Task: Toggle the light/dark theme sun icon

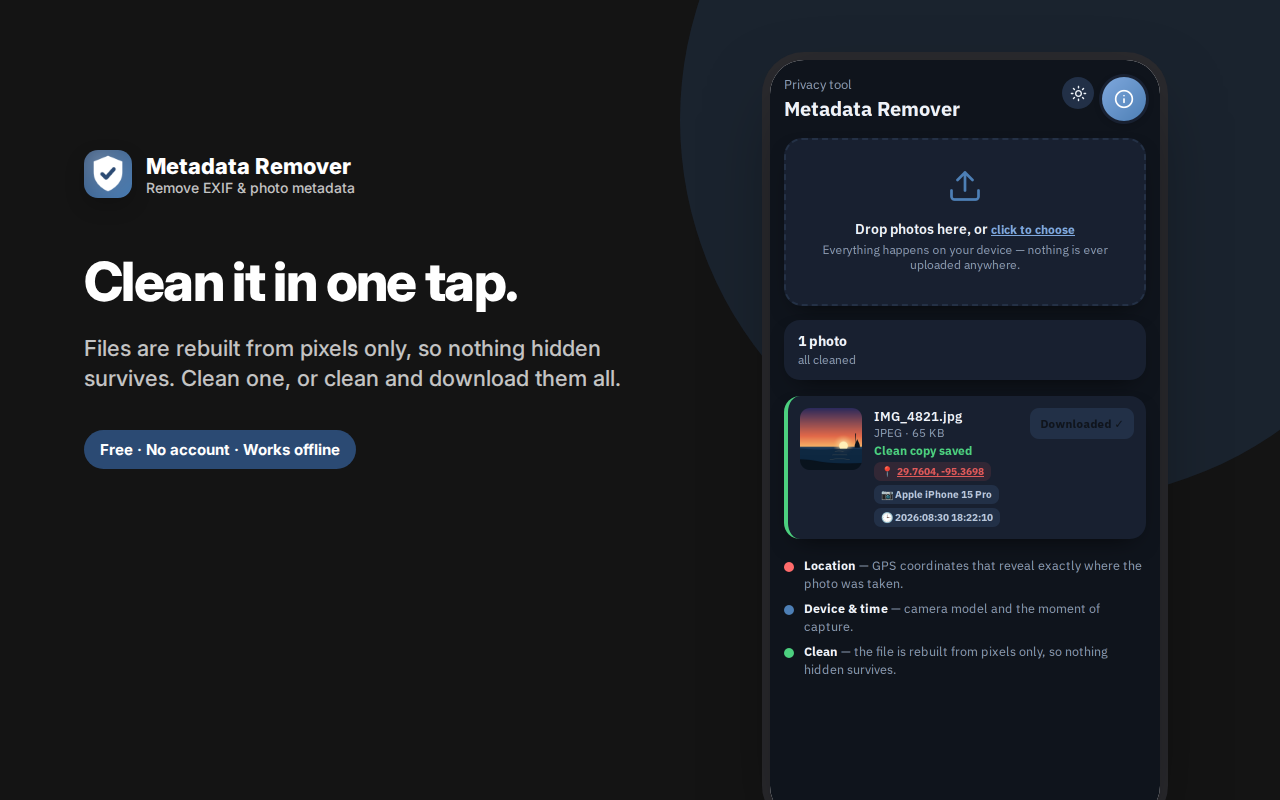Action: click(x=1078, y=94)
